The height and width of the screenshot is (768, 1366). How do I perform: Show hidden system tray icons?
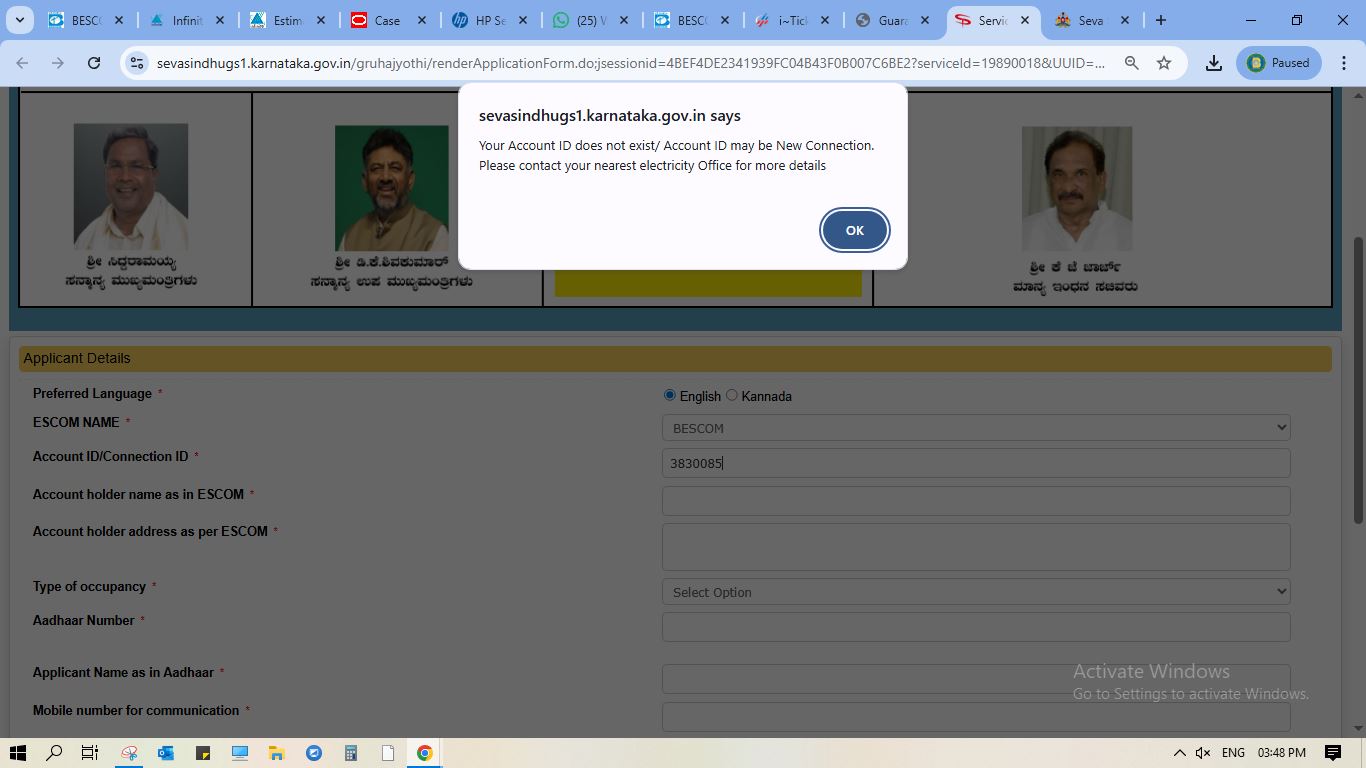[x=1179, y=753]
